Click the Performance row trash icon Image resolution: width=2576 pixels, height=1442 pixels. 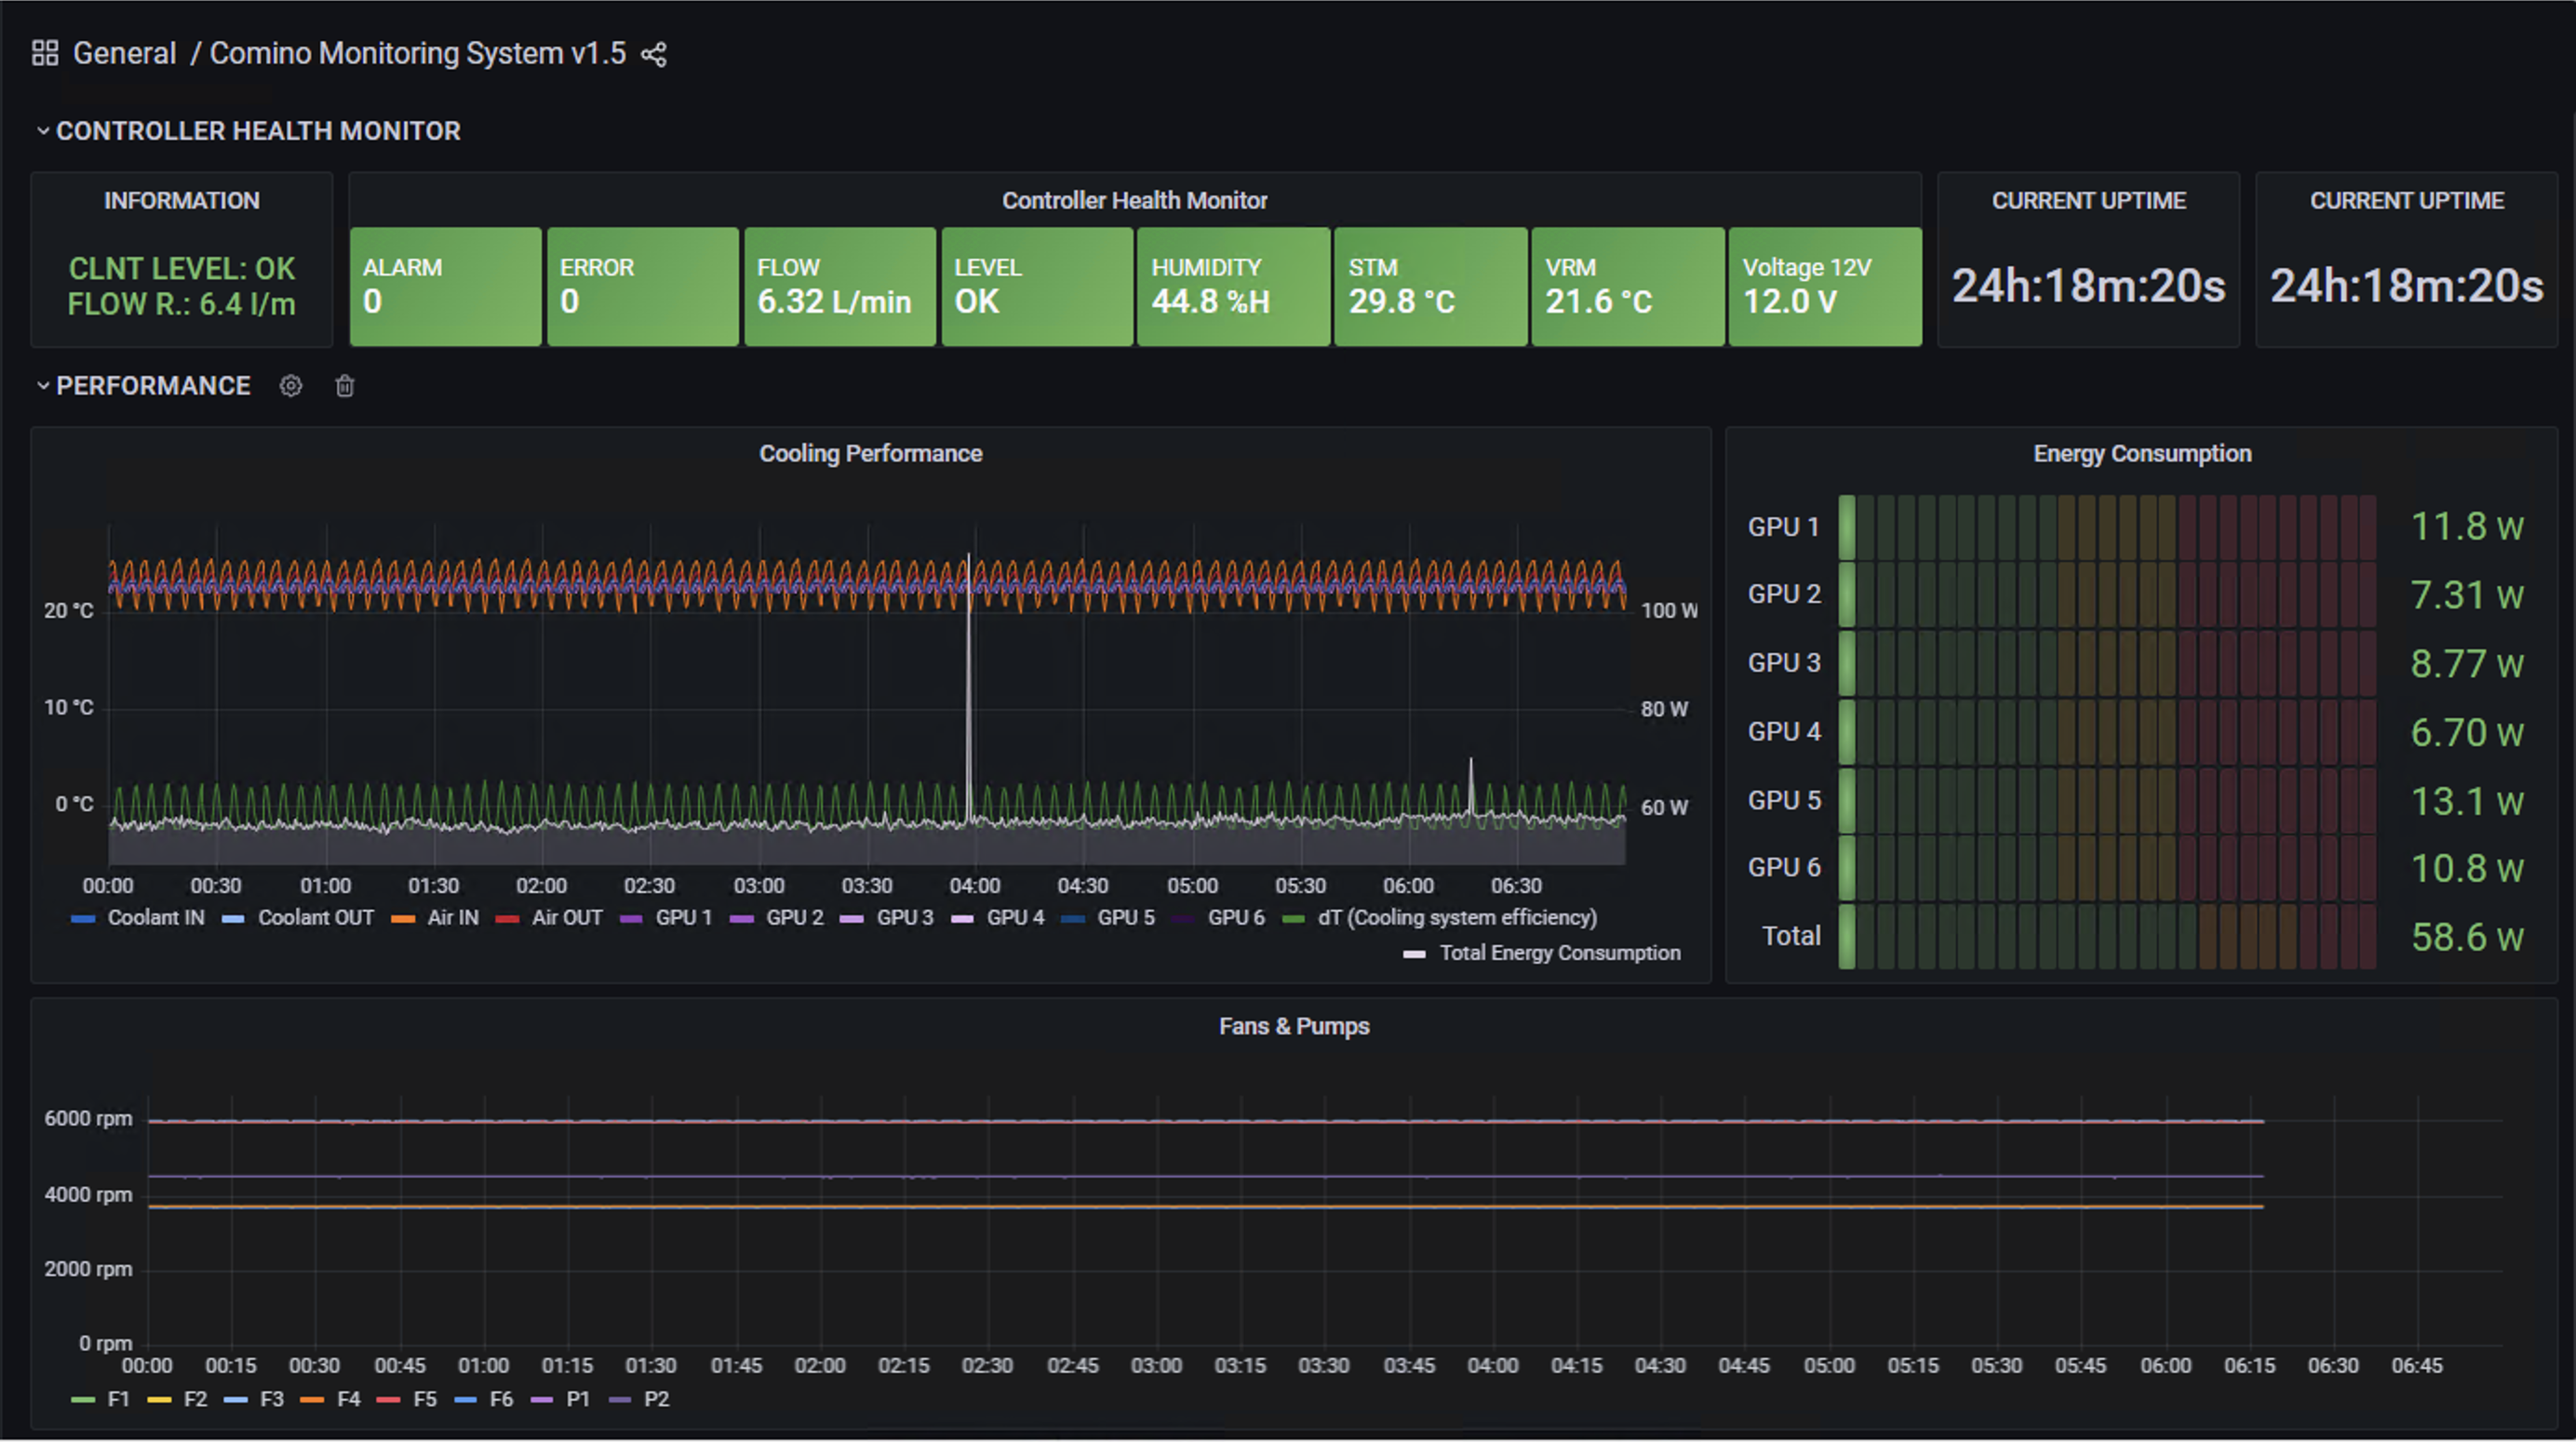coord(344,386)
